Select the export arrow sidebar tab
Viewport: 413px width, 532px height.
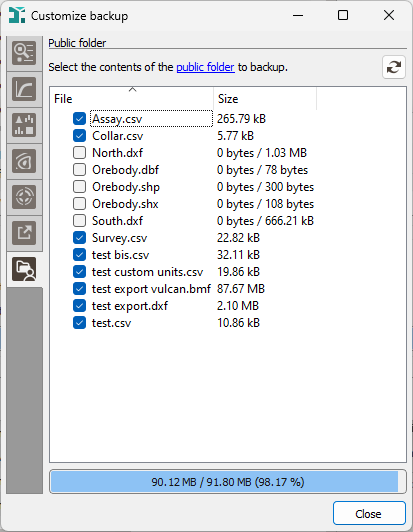pos(24,233)
